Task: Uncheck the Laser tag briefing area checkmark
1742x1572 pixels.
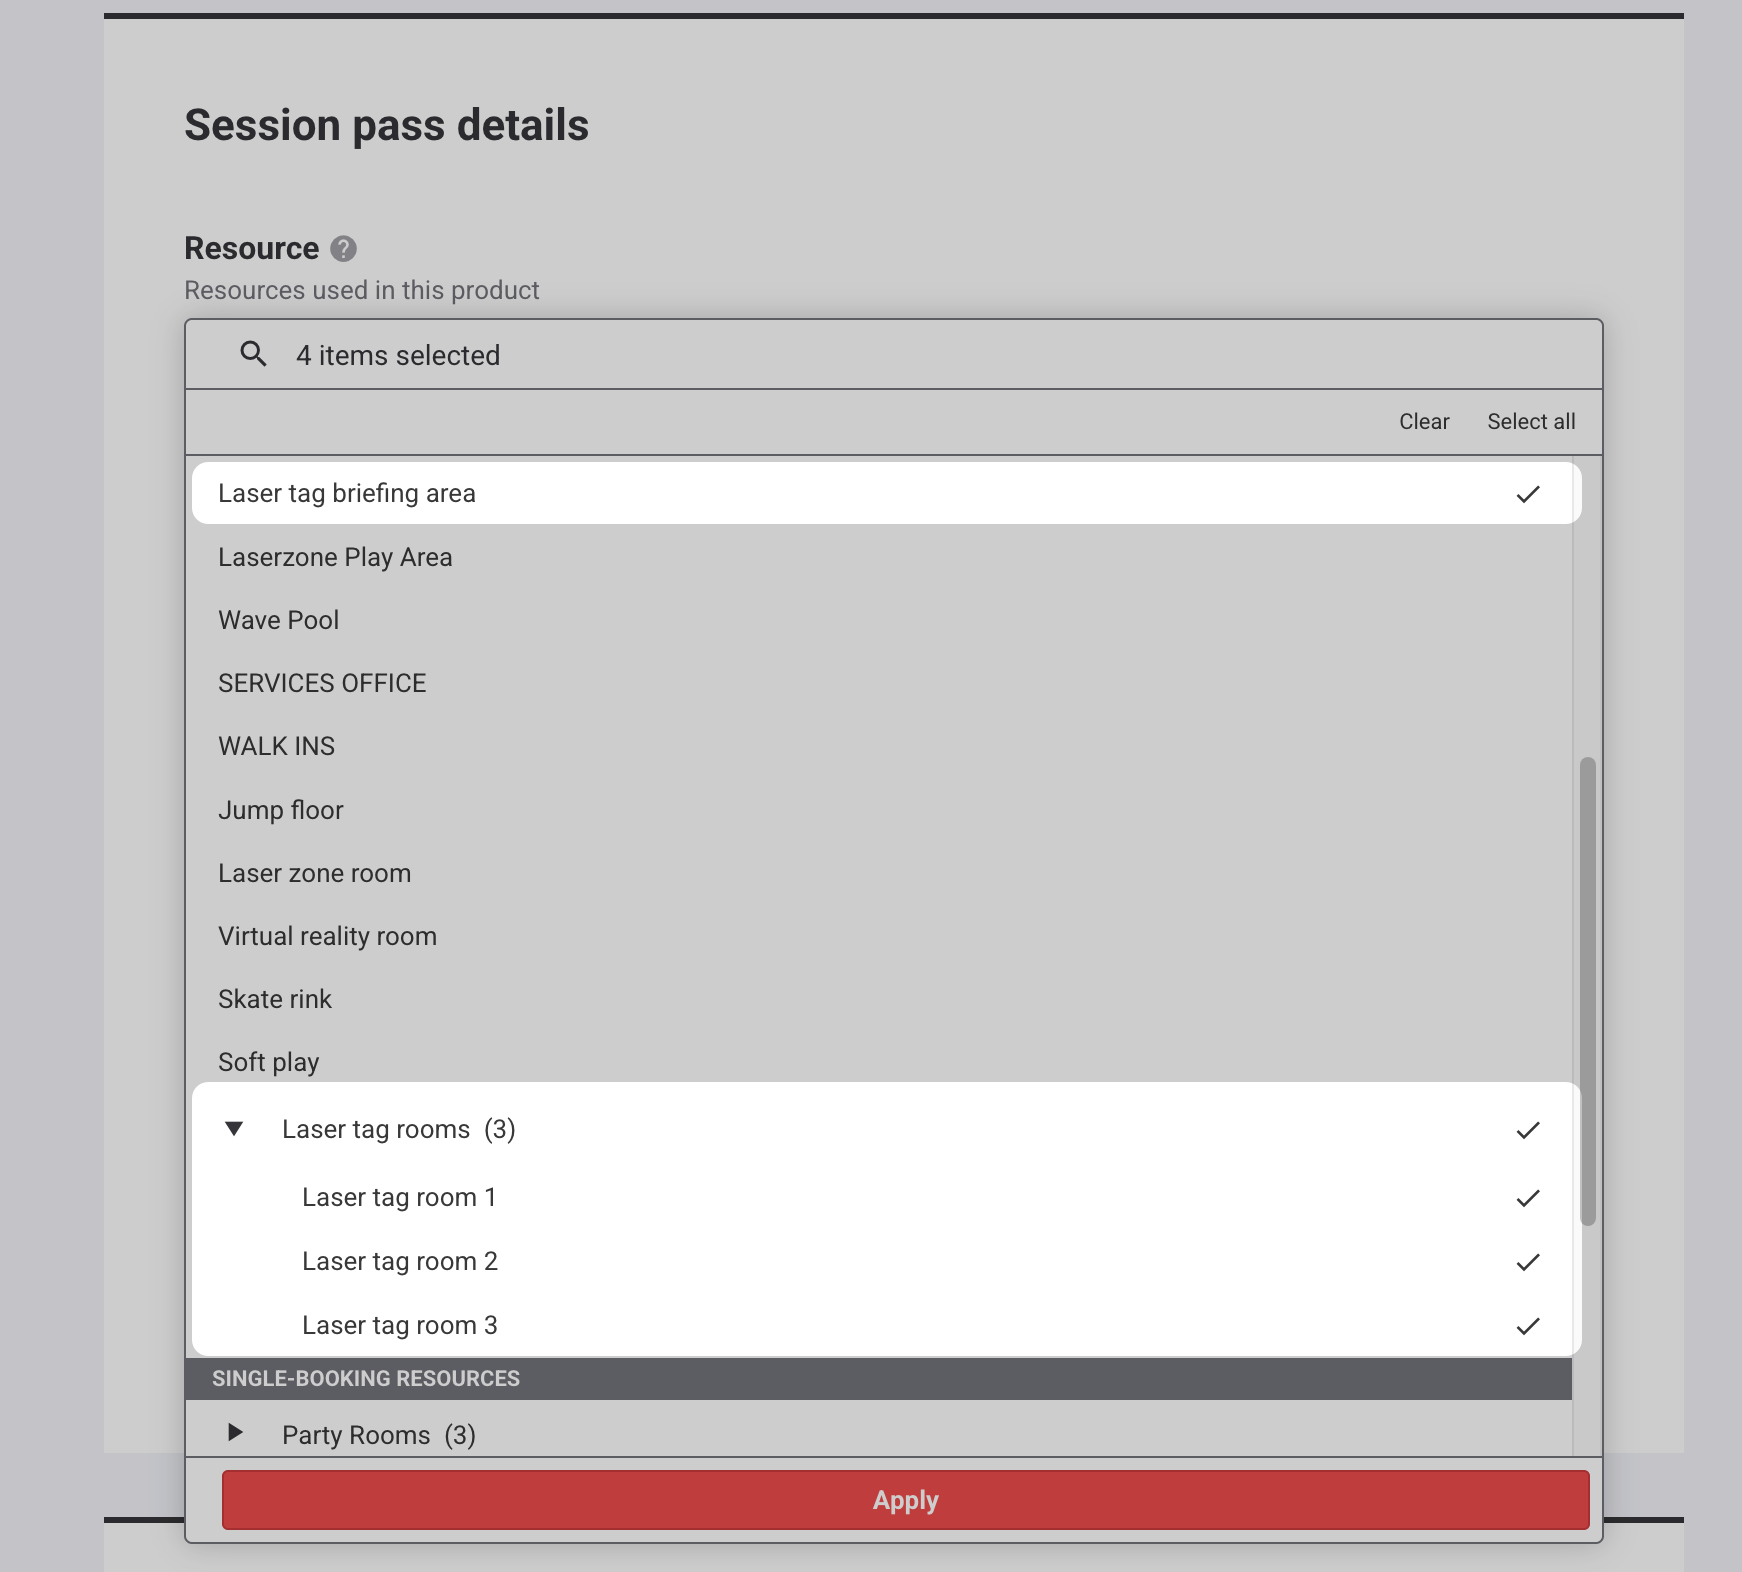Action: [x=1527, y=494]
